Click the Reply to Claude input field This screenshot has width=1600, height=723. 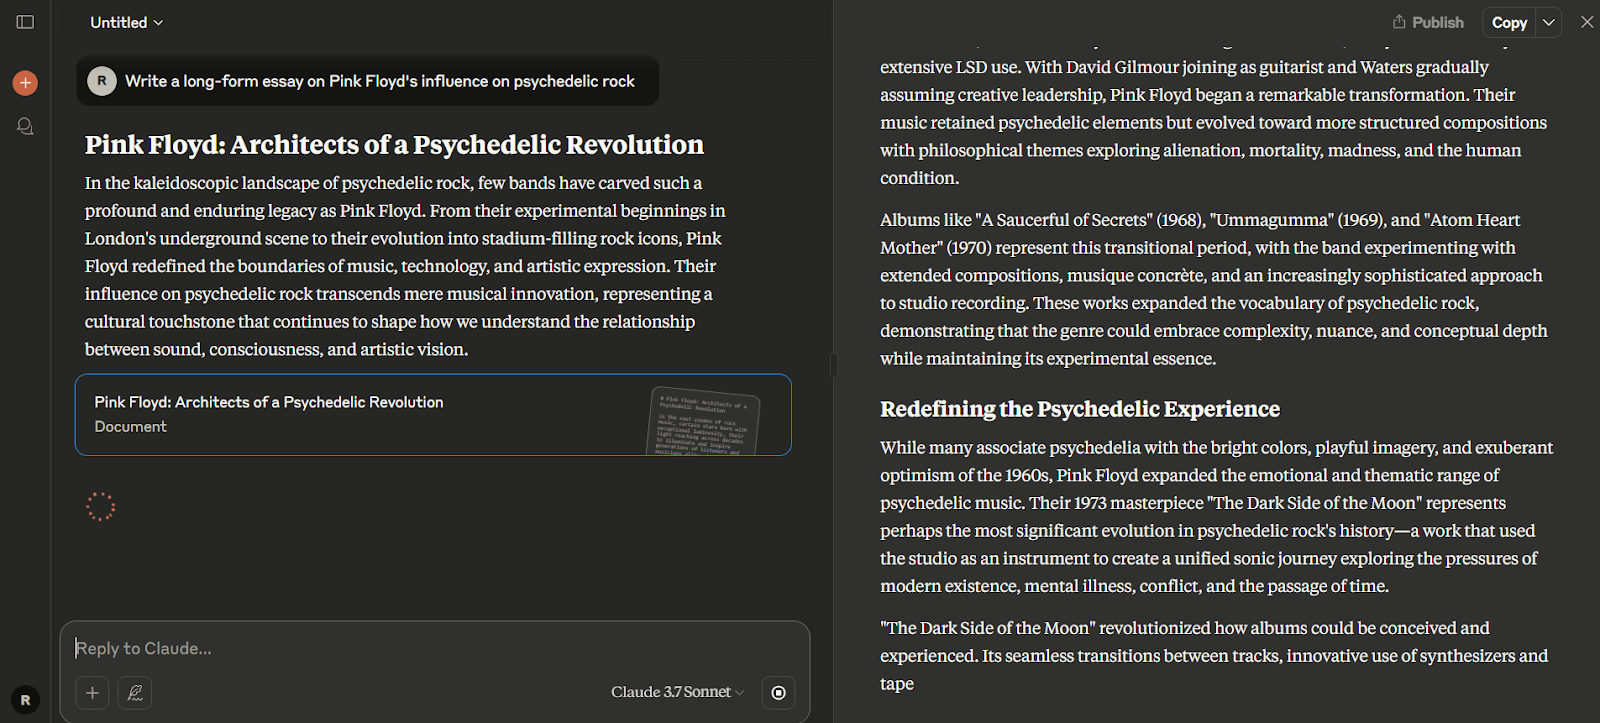pyautogui.click(x=435, y=648)
